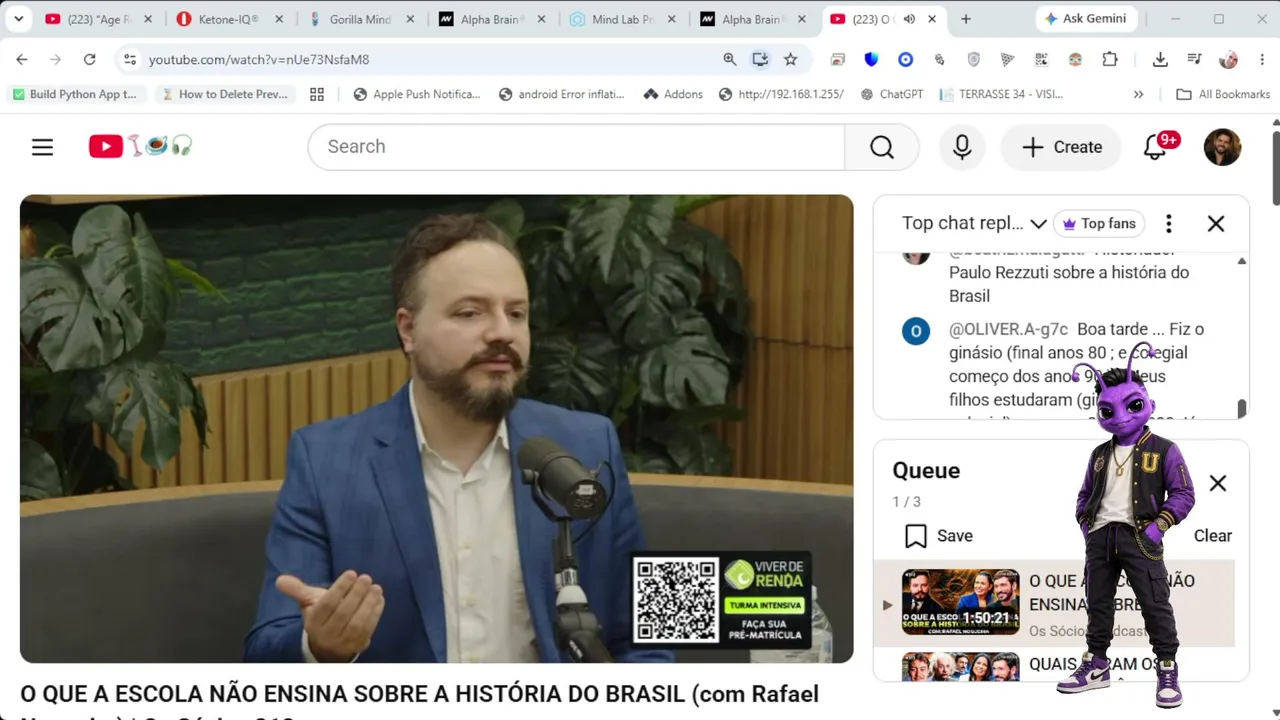Toggle the Top fans chip
1280x720 pixels.
click(x=1099, y=224)
